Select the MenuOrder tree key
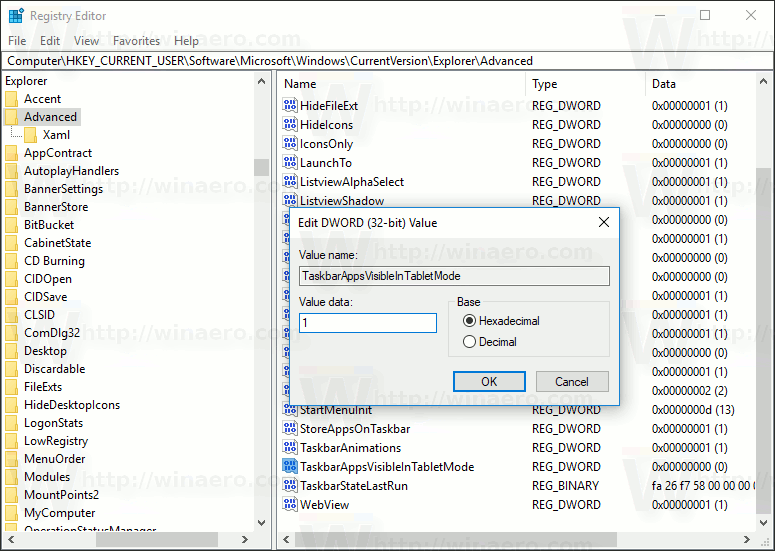Image resolution: width=775 pixels, height=551 pixels. click(54, 459)
